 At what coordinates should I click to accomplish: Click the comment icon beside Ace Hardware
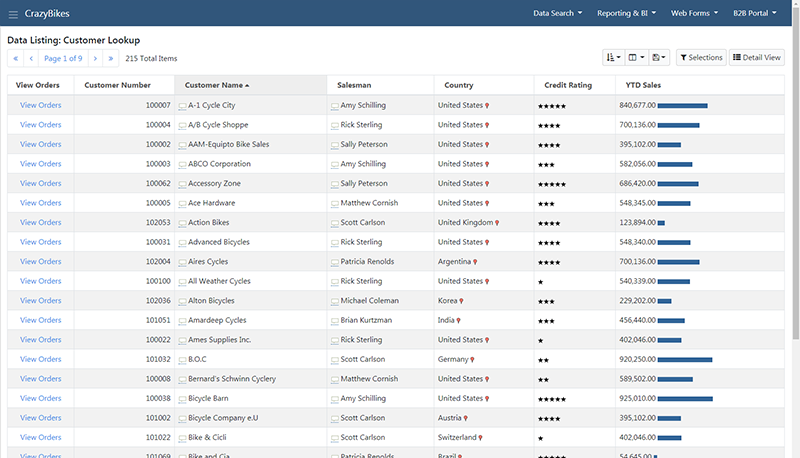coord(182,203)
